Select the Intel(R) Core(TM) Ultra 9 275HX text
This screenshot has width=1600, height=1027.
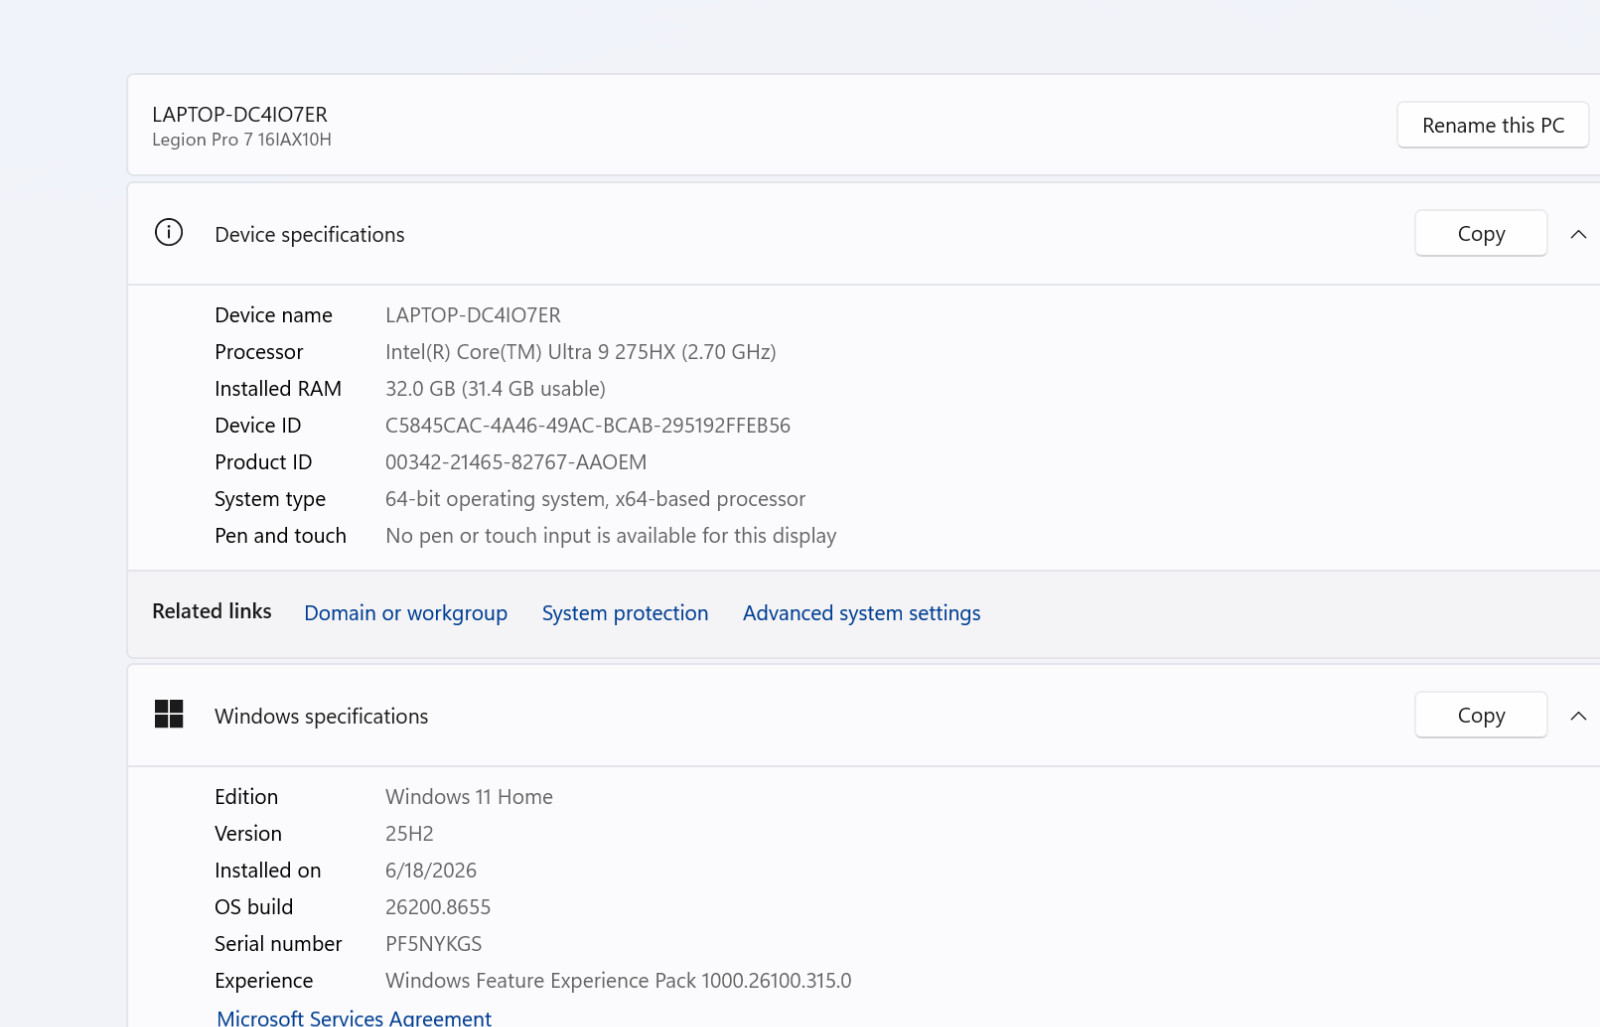(x=580, y=352)
